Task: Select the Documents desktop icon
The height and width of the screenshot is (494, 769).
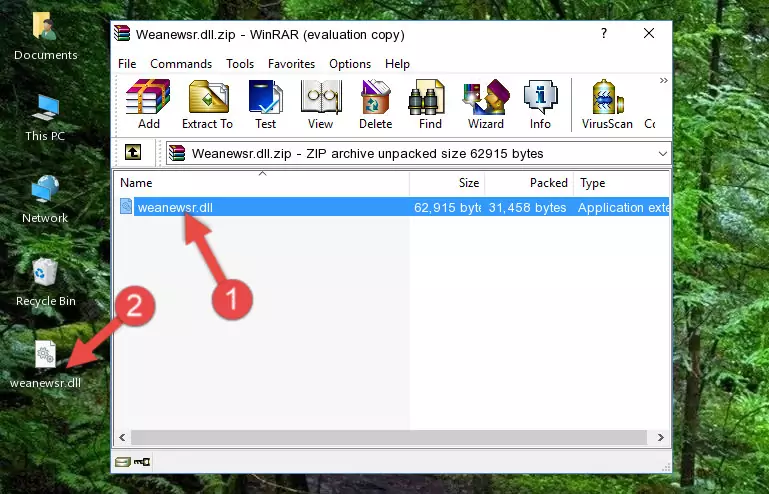Action: pyautogui.click(x=45, y=36)
